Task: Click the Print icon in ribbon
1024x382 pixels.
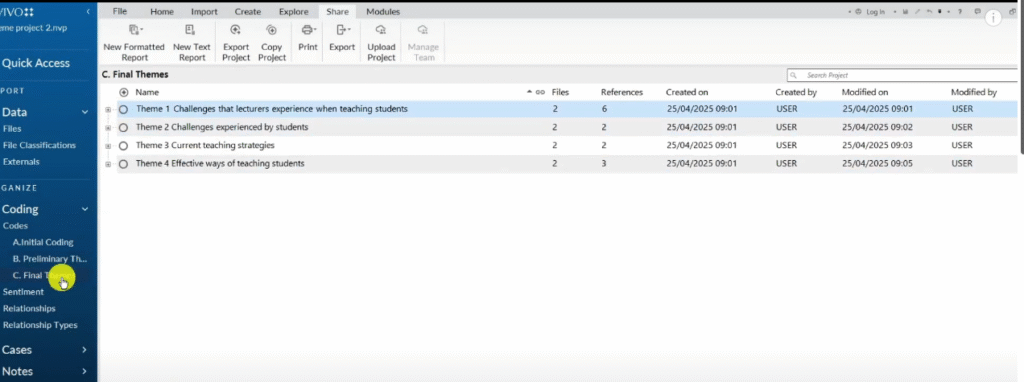Action: [308, 30]
